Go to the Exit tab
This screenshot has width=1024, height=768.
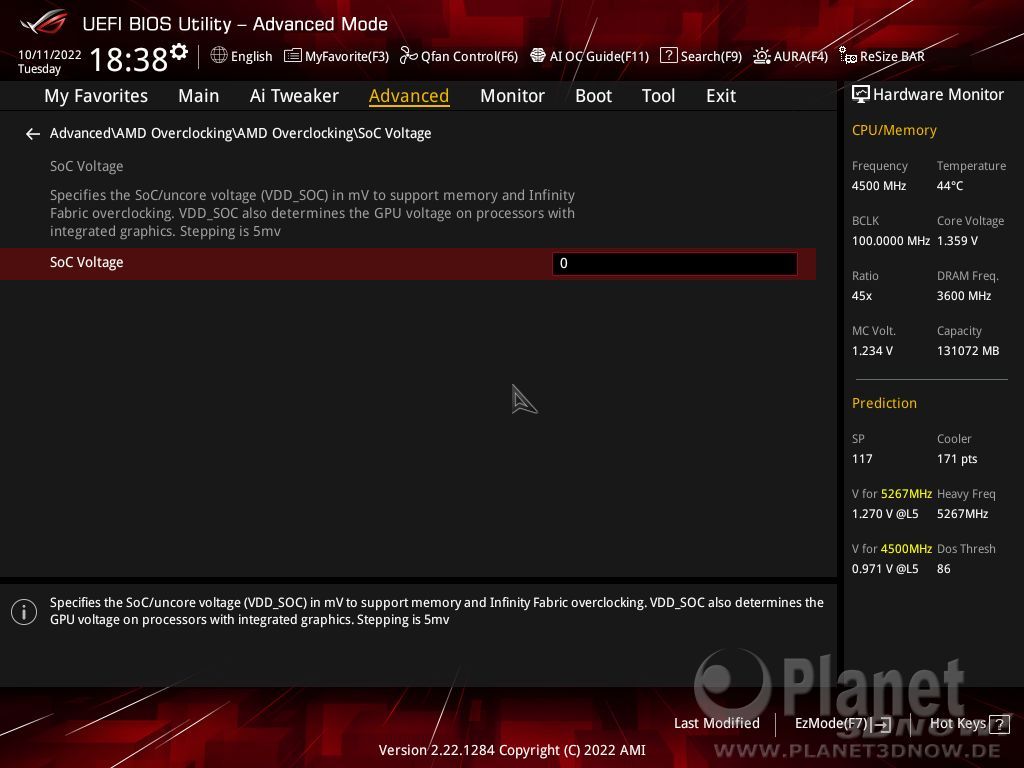pyautogui.click(x=721, y=96)
